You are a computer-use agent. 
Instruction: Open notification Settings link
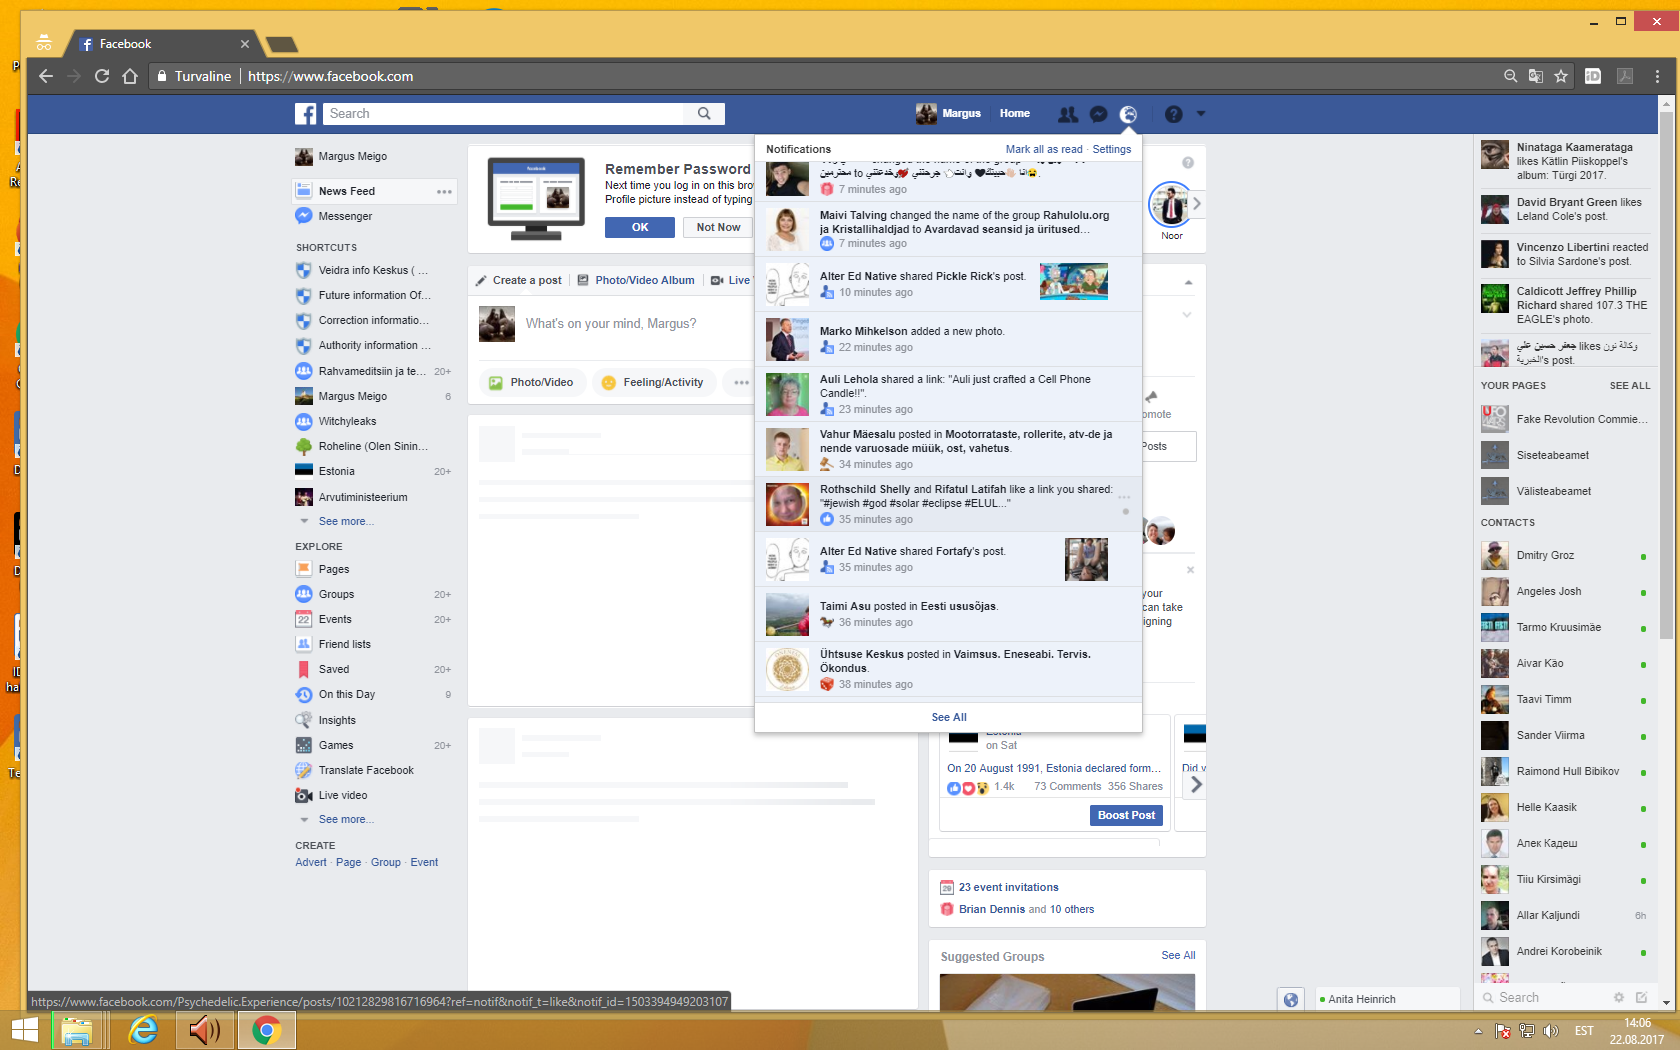[1112, 149]
